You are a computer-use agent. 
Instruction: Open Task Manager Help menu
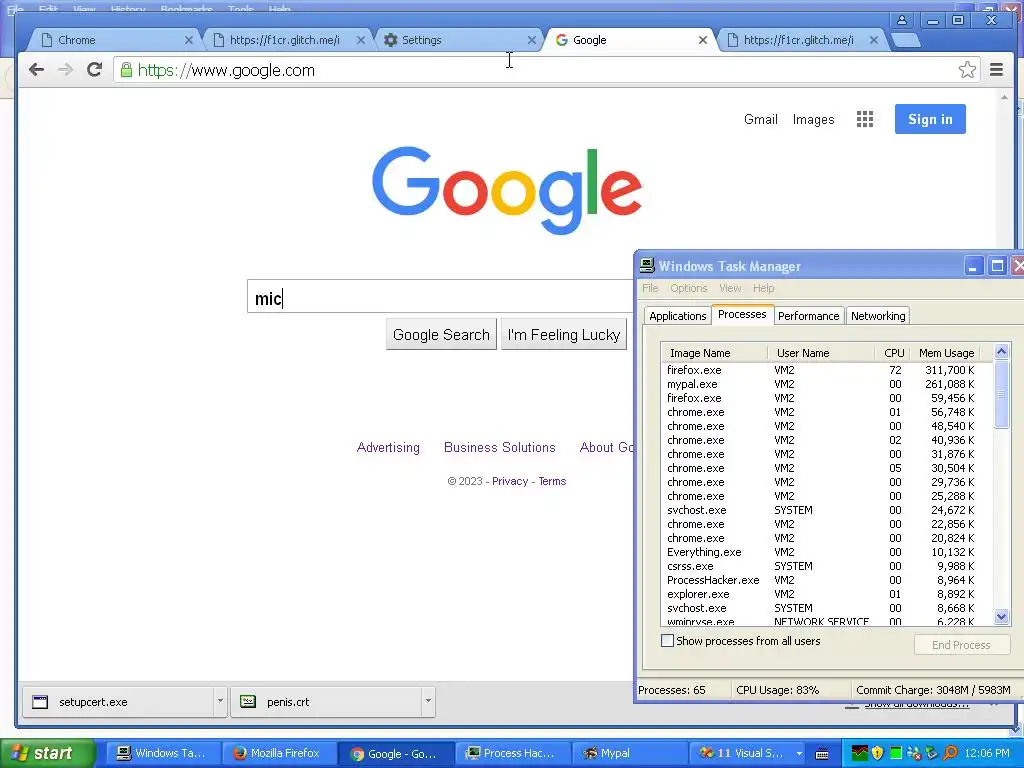[x=763, y=288]
